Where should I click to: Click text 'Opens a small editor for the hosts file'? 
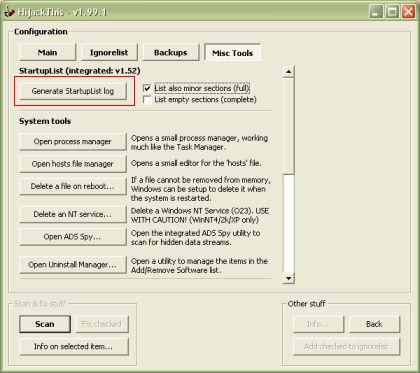click(196, 164)
